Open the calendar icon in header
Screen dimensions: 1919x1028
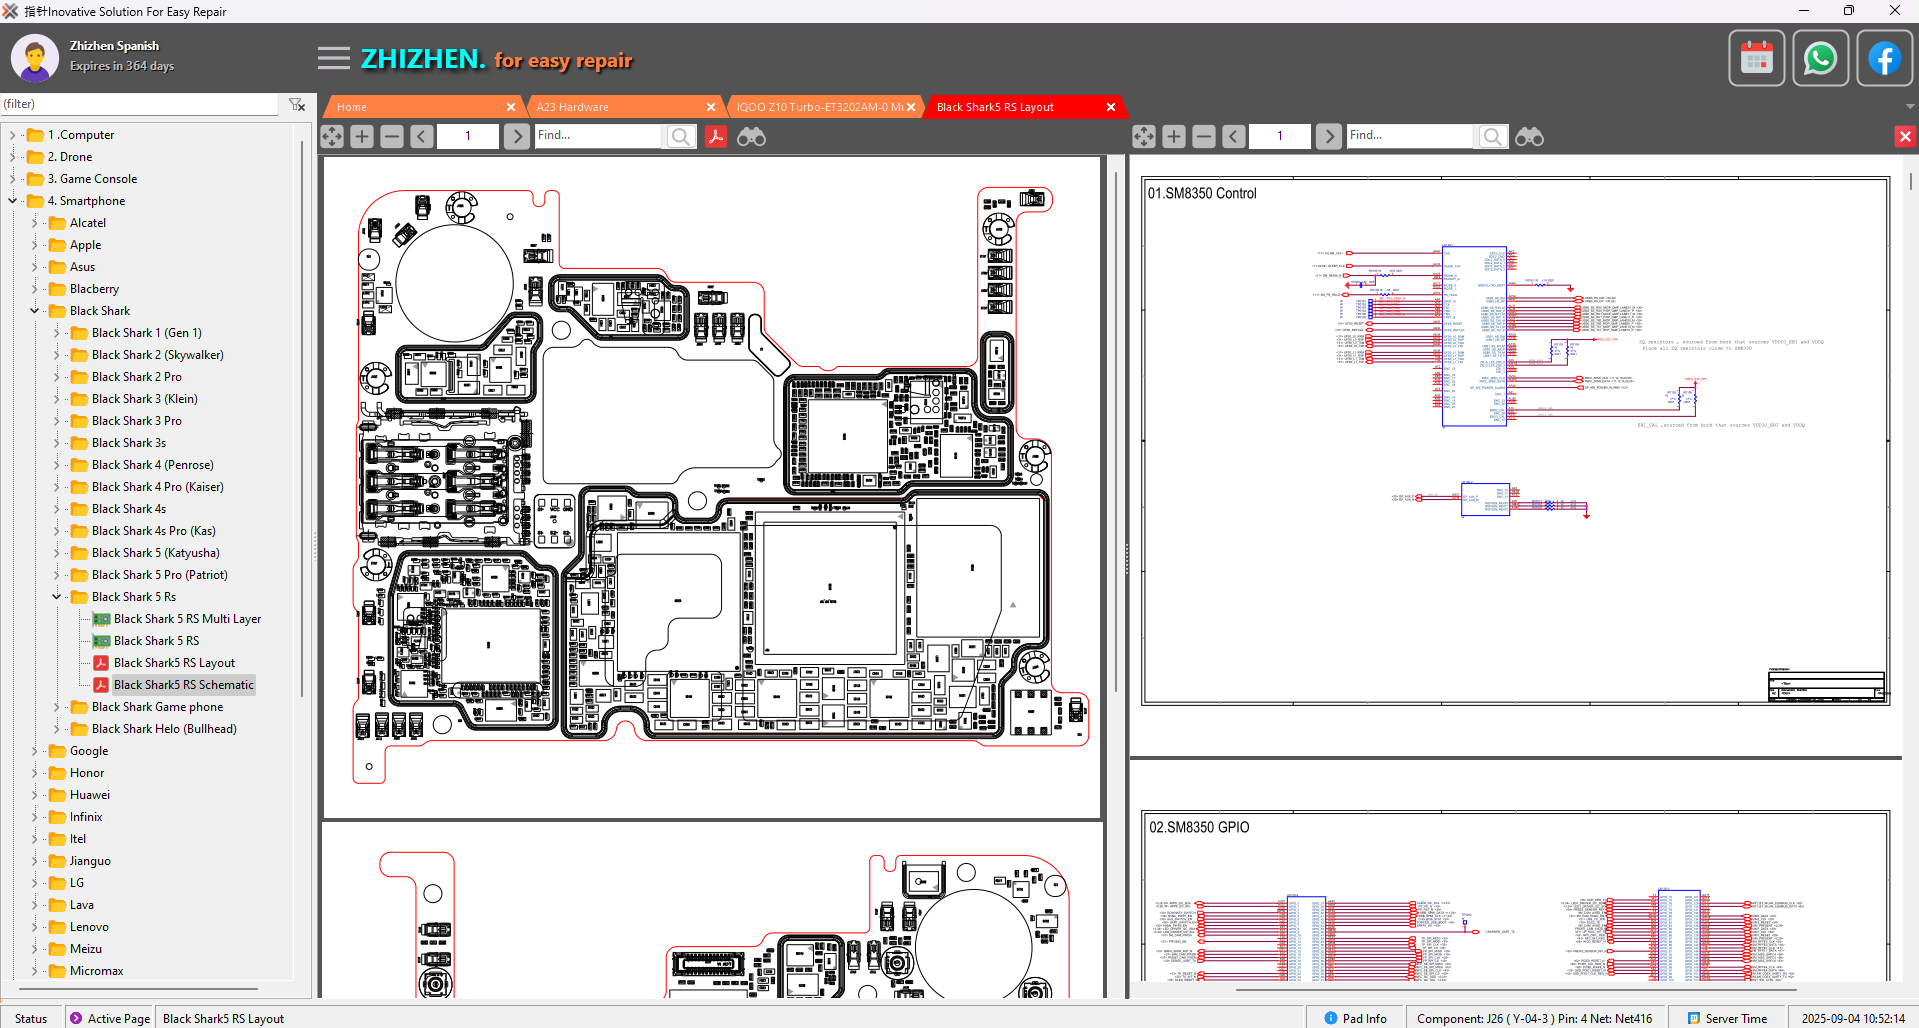point(1756,59)
